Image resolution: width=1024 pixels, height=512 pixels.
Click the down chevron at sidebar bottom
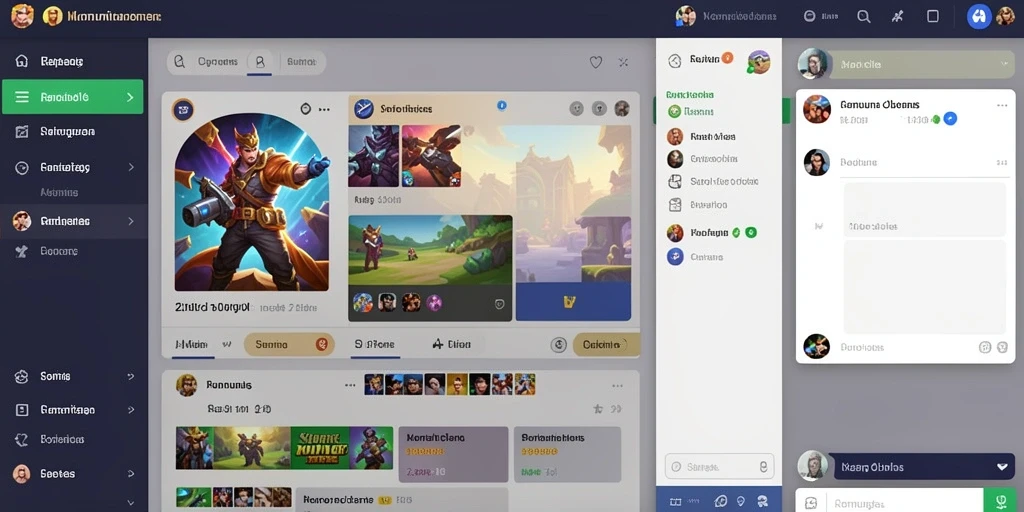point(131,503)
